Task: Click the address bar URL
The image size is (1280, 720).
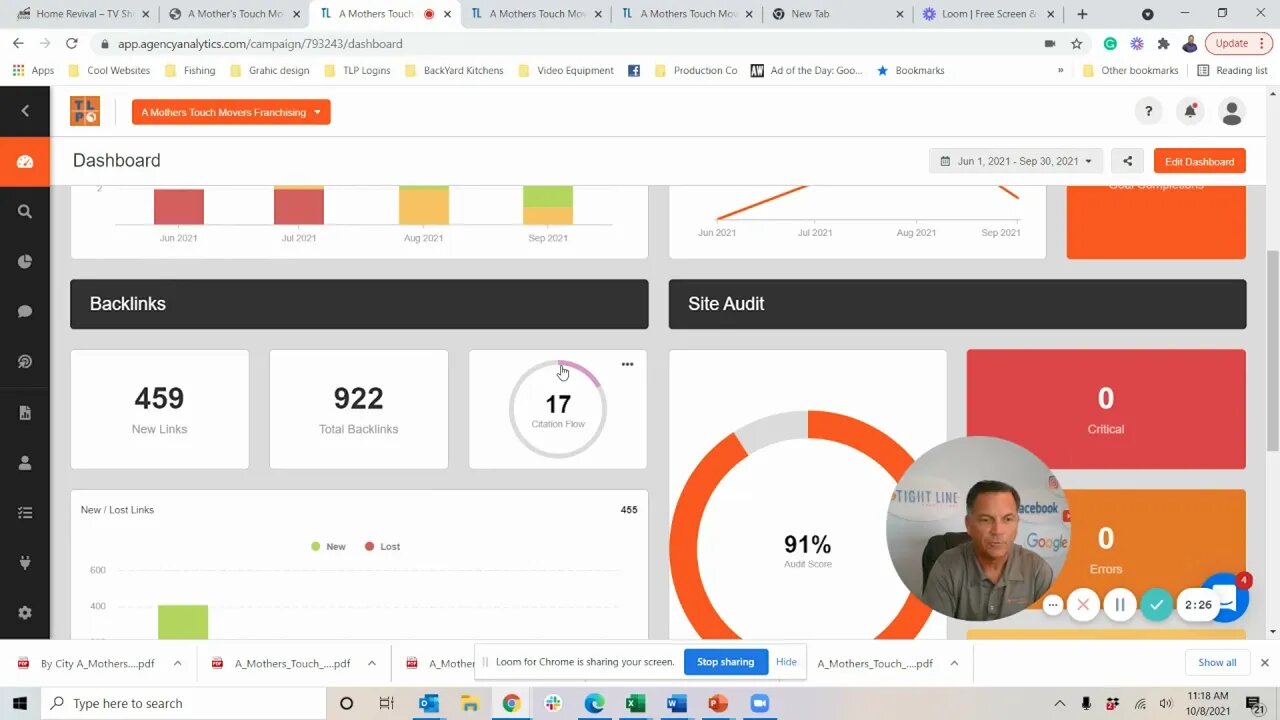Action: 260,44
